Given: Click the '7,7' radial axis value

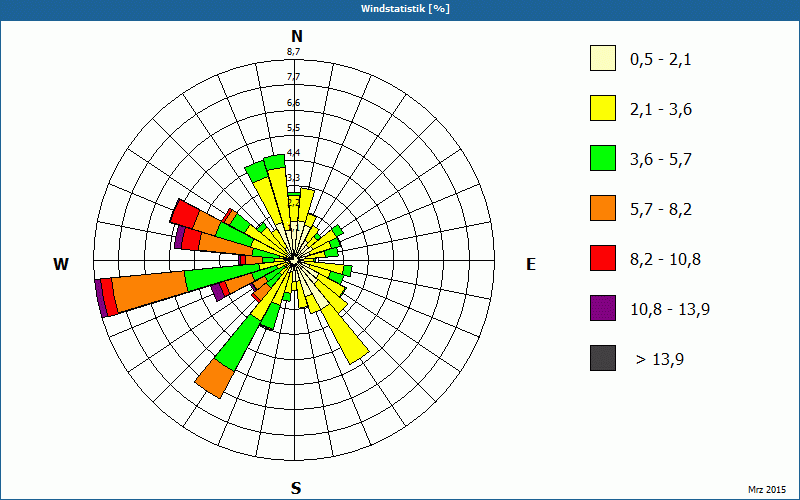Looking at the screenshot, I should tap(293, 77).
